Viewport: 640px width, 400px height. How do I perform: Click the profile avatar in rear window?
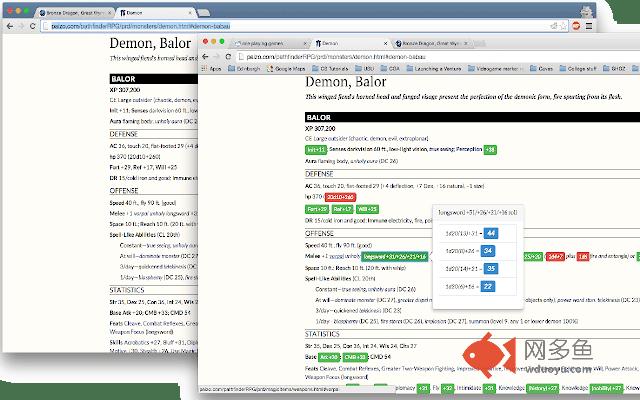pos(587,11)
